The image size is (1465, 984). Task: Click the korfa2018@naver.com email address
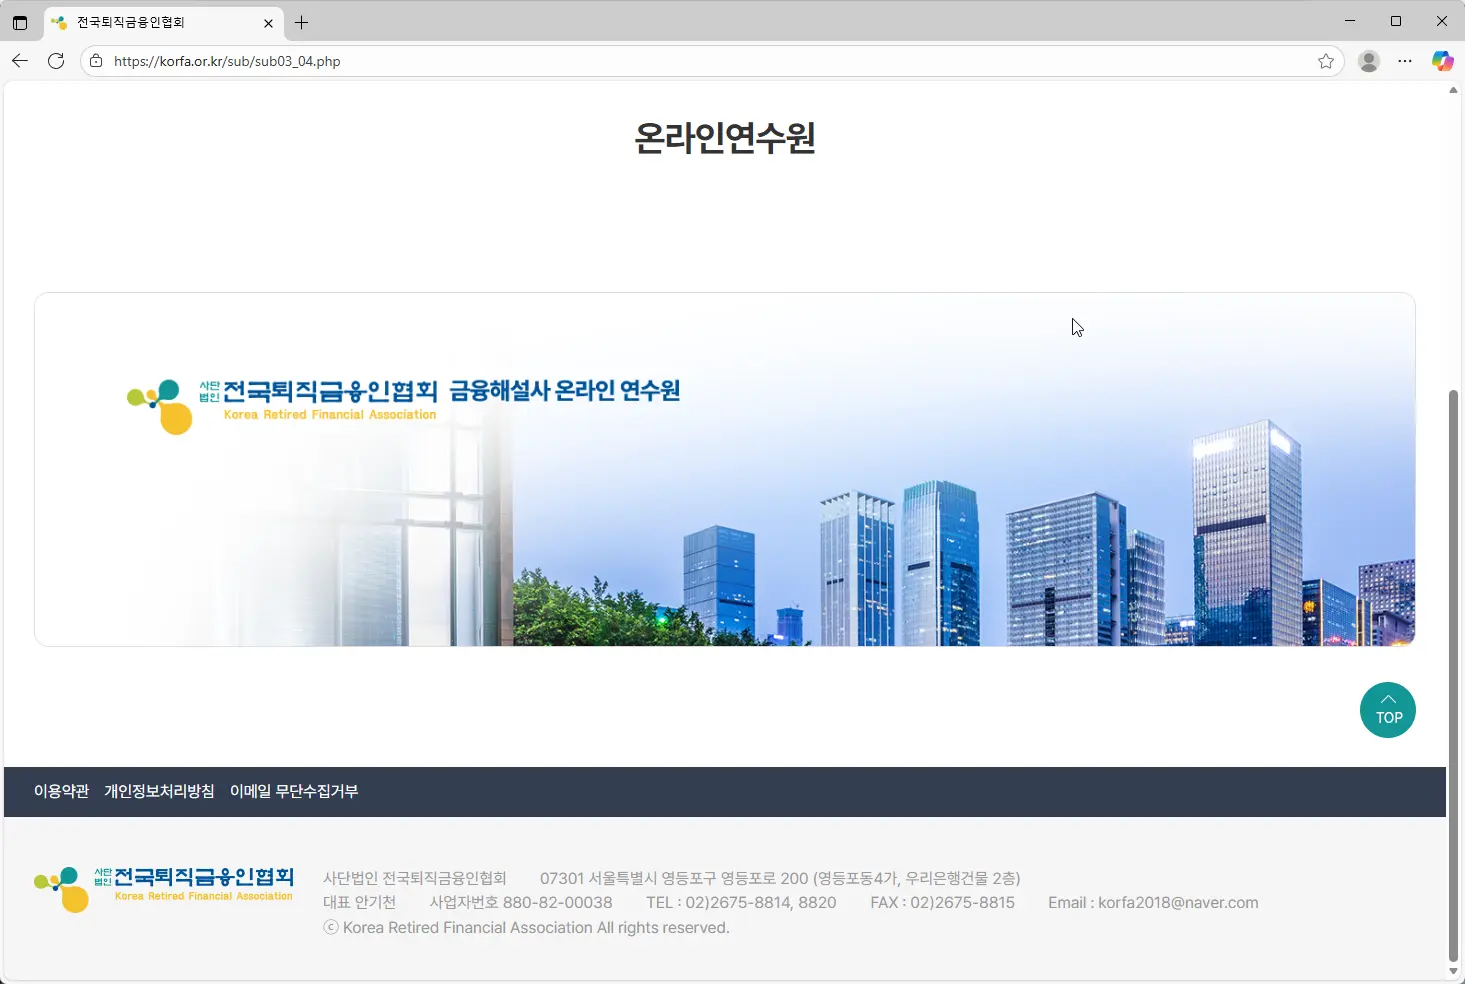[x=1178, y=902]
